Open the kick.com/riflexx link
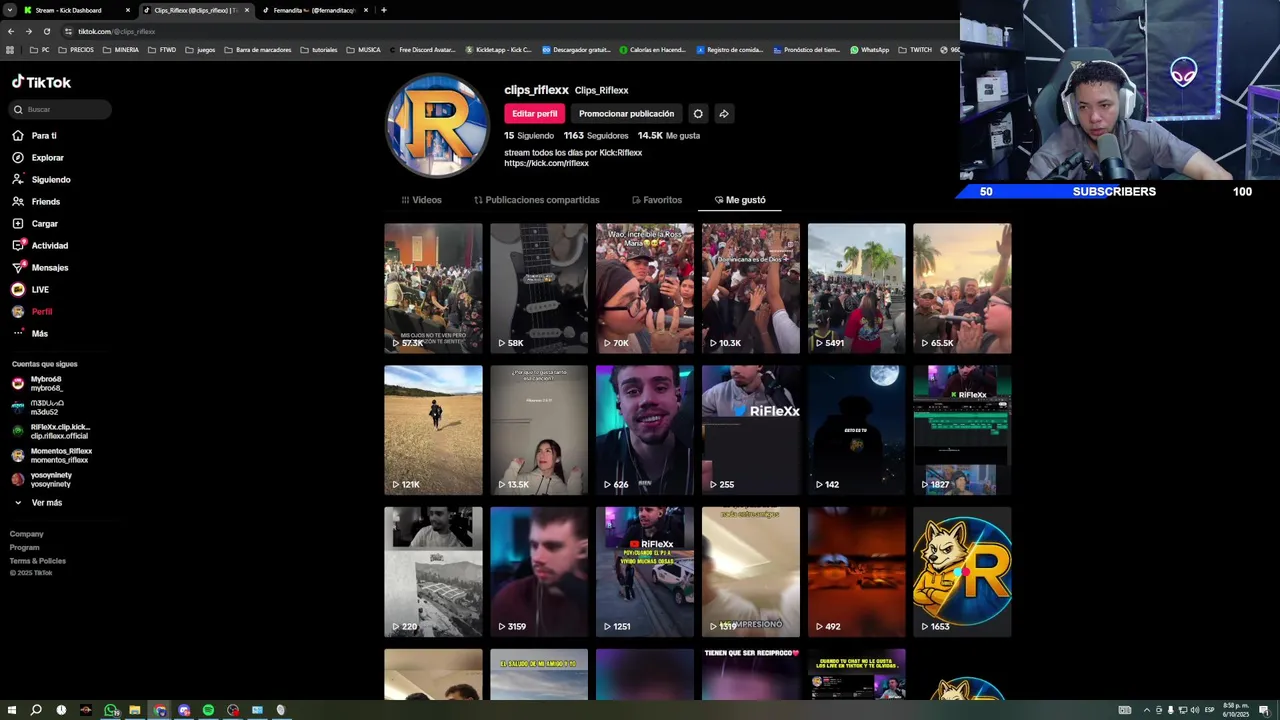 pyautogui.click(x=546, y=163)
